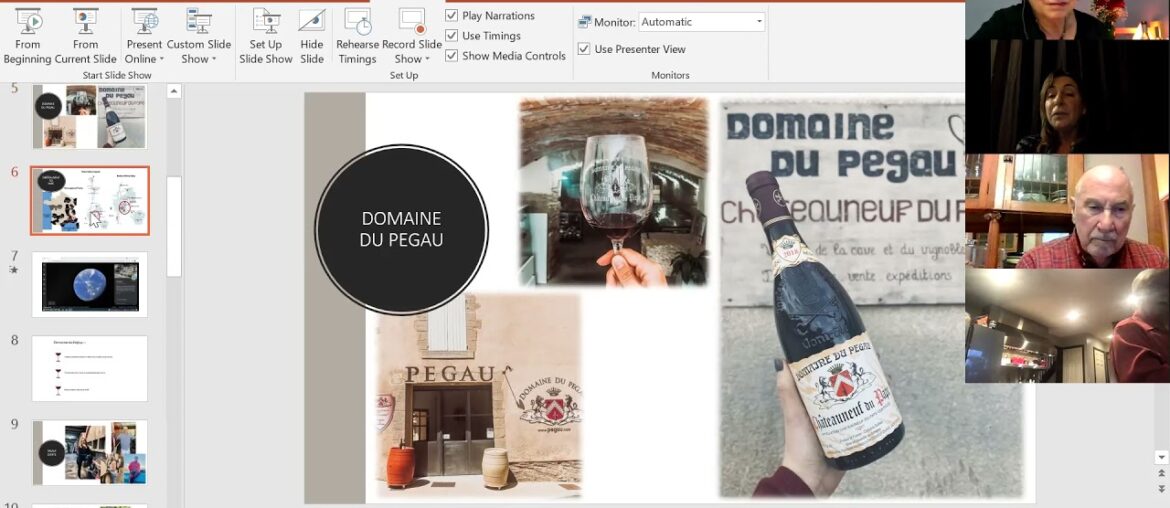Click video tile of woman with dark hair

(1067, 97)
